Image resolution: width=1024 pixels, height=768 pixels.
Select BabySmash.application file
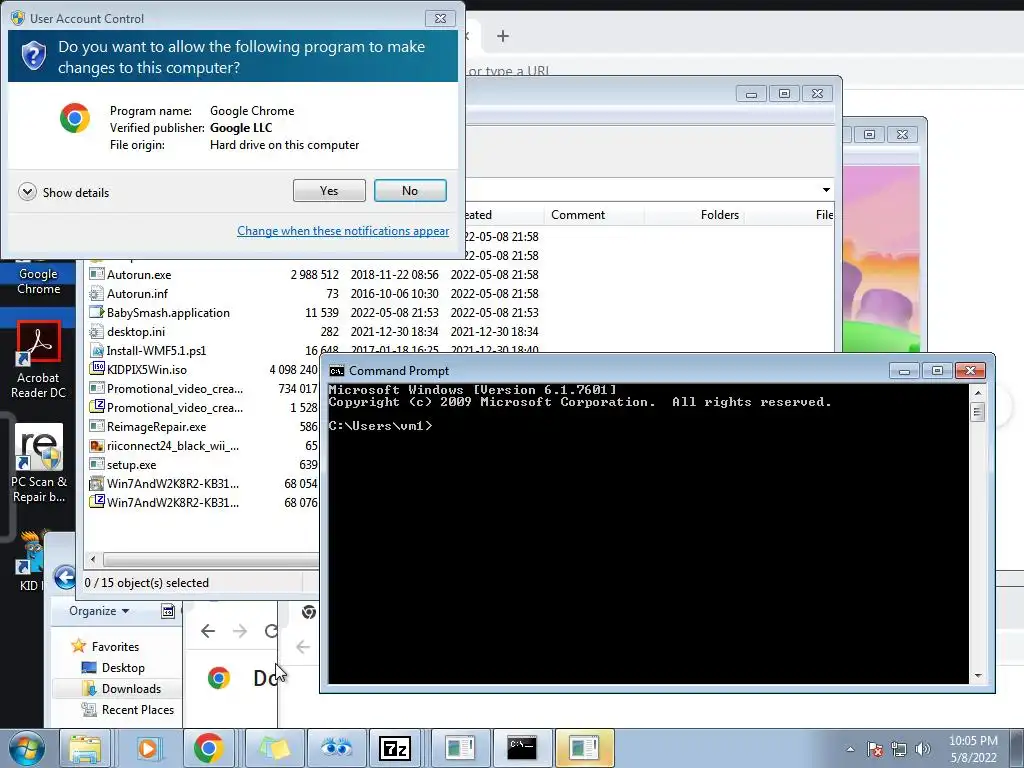[x=168, y=312]
